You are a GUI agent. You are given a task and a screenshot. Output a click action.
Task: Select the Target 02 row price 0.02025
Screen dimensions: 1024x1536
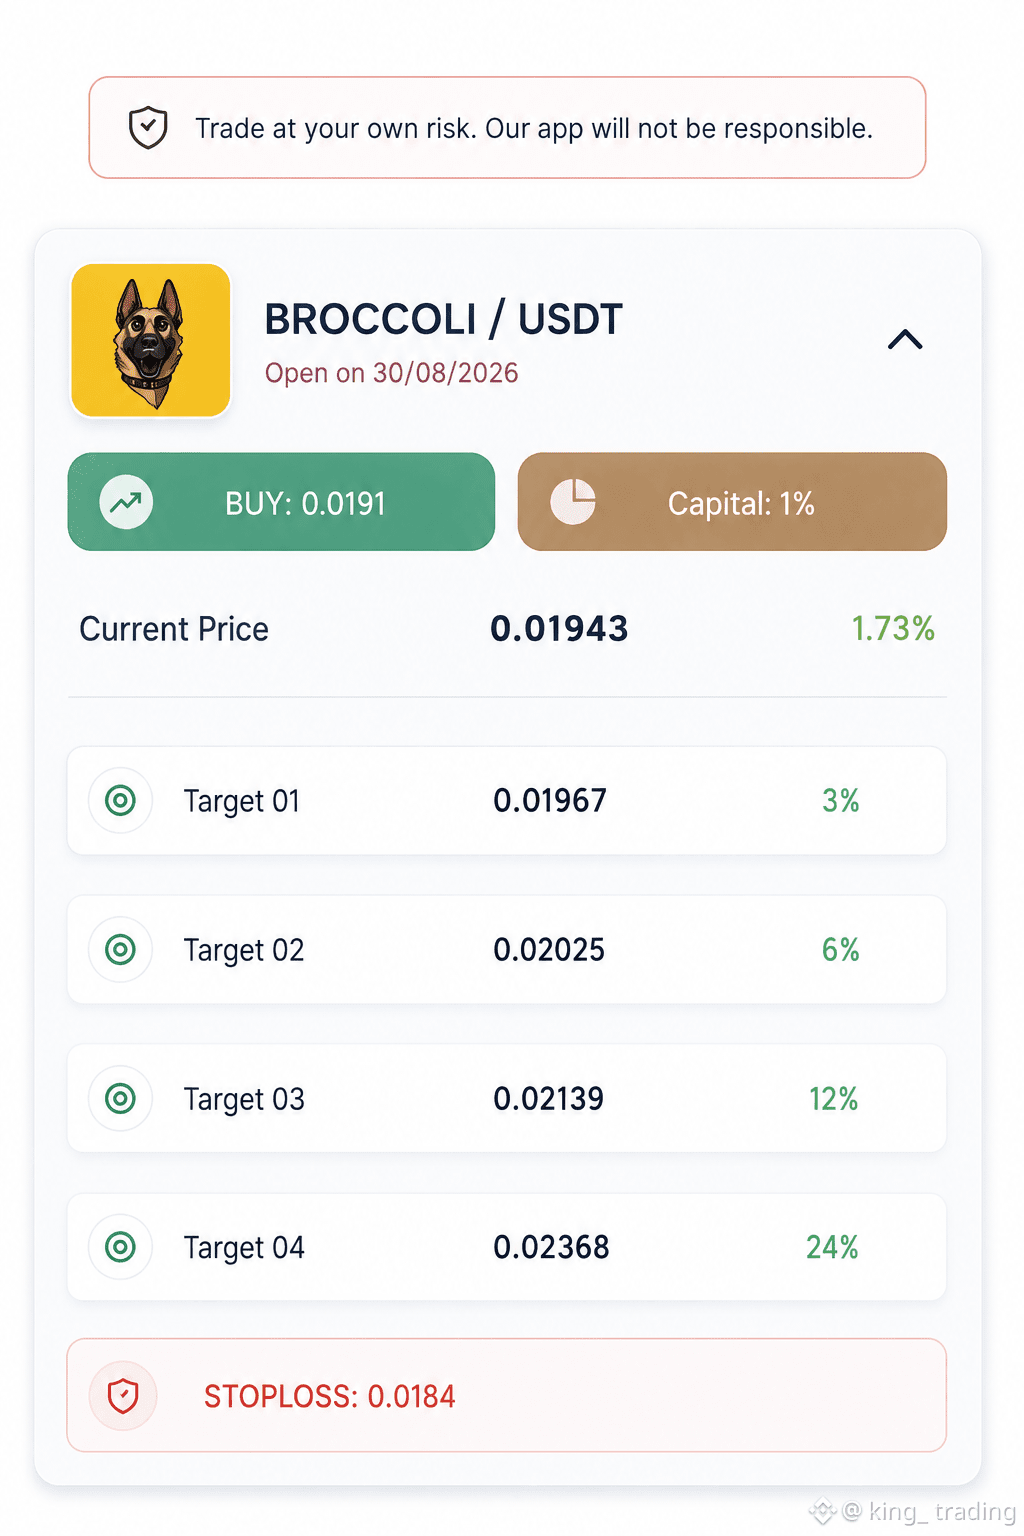549,949
